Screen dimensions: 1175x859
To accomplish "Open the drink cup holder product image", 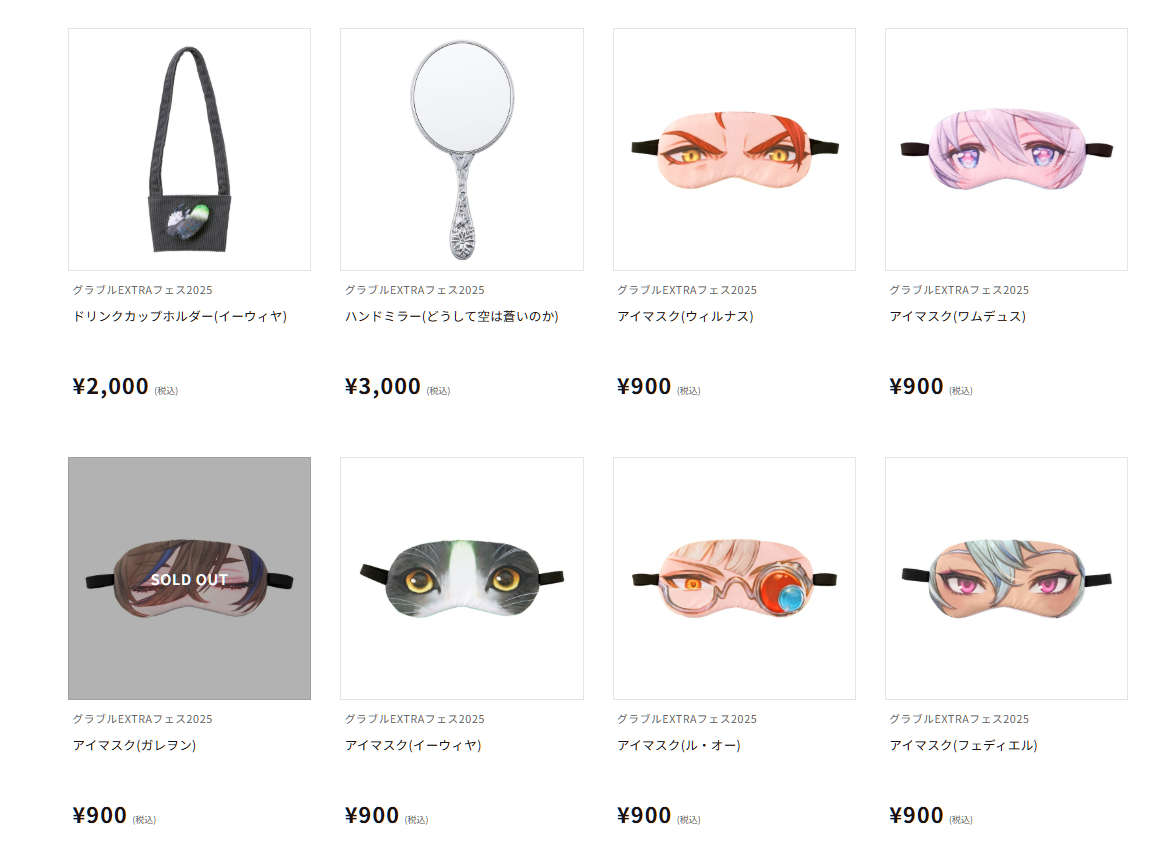I will [x=189, y=149].
